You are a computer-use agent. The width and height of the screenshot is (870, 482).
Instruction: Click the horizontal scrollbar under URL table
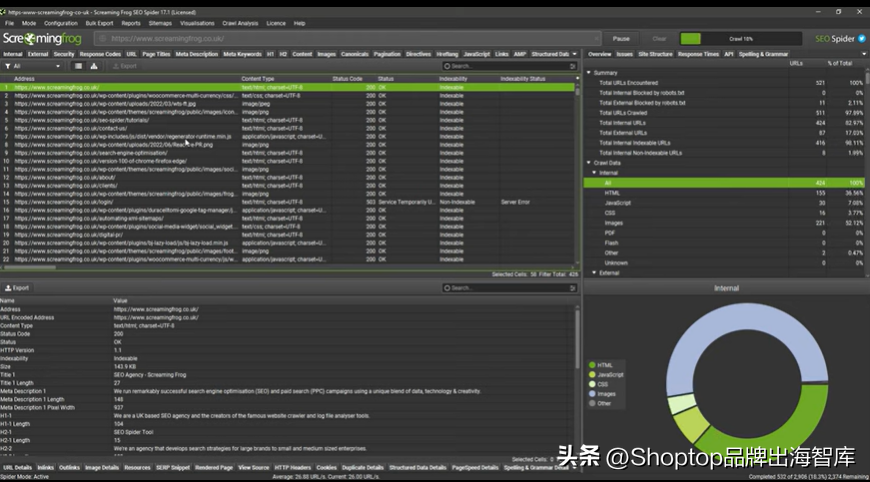point(28,267)
